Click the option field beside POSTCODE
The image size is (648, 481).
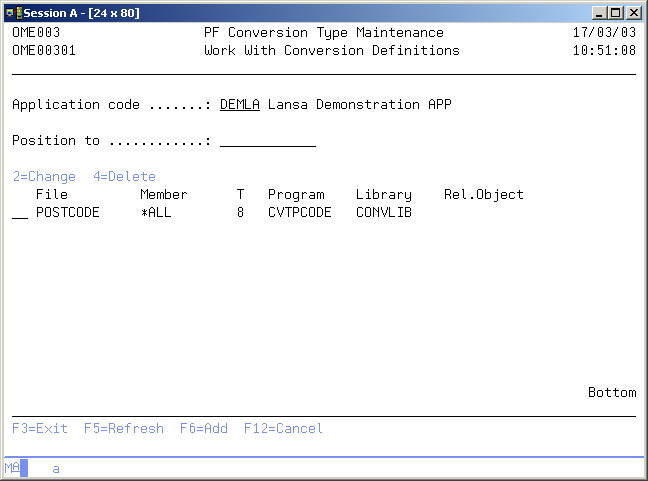(x=20, y=213)
